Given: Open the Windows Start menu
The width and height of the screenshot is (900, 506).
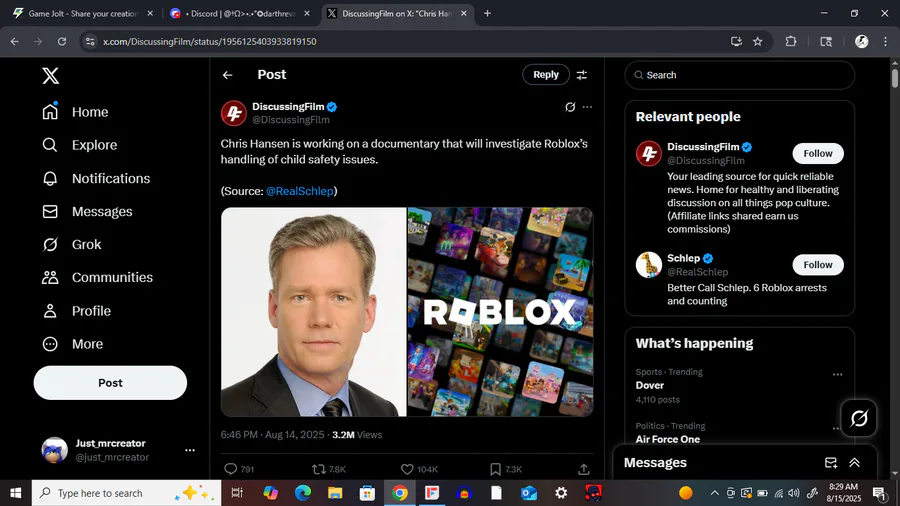Looking at the screenshot, I should pyautogui.click(x=15, y=493).
